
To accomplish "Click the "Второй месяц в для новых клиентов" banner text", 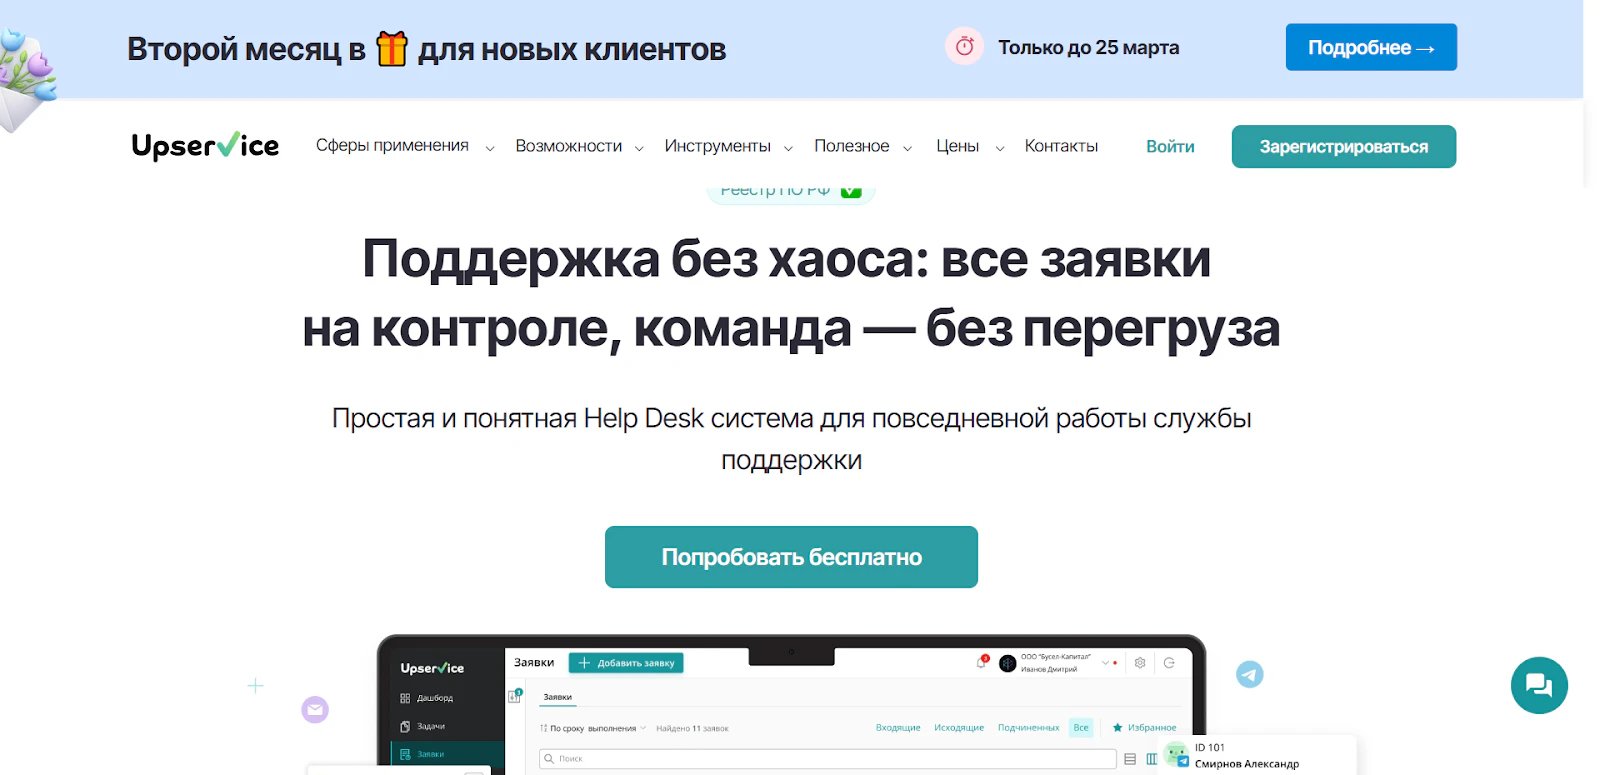I will pyautogui.click(x=426, y=49).
